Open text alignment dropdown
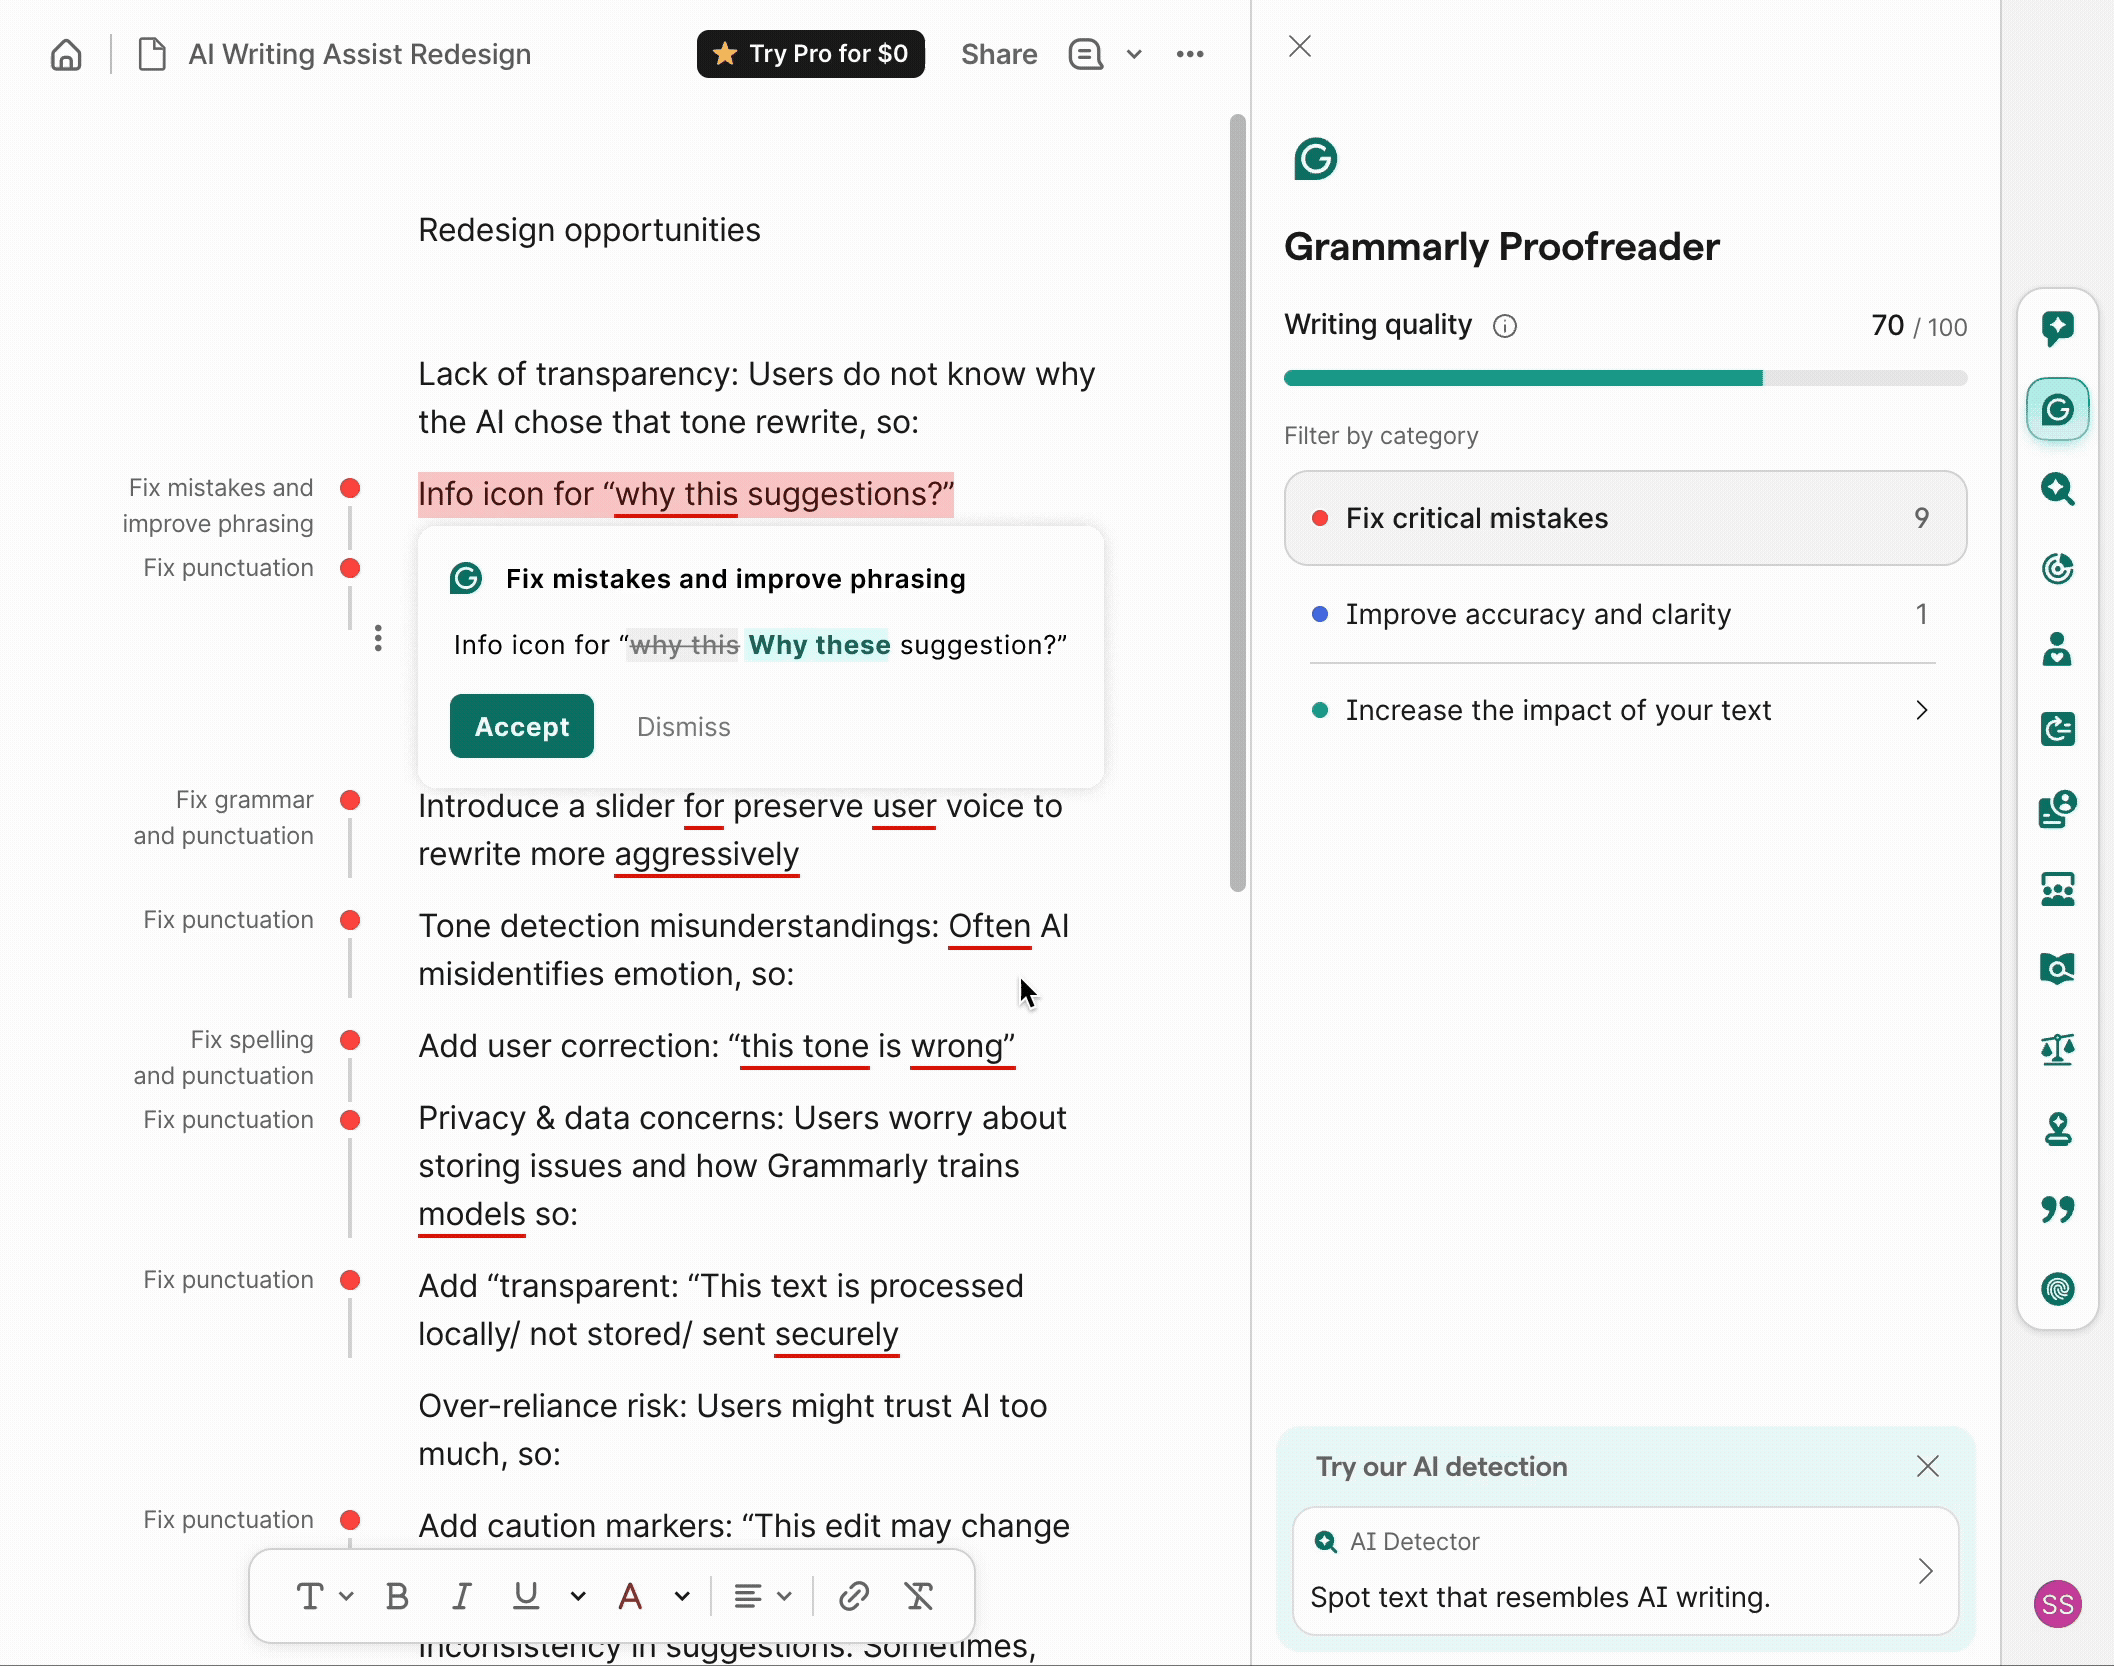This screenshot has width=2114, height=1666. (x=762, y=1596)
